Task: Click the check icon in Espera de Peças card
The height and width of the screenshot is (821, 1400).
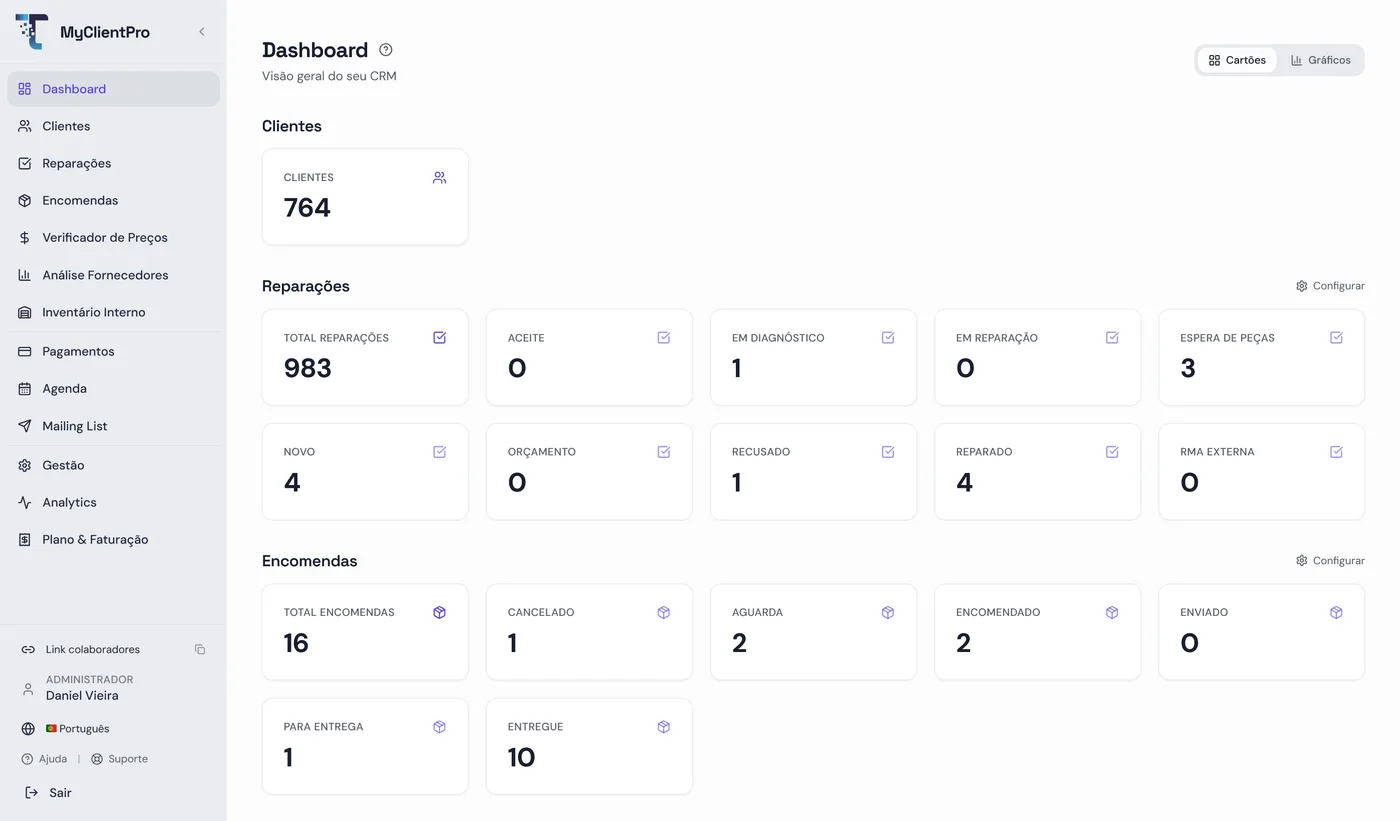Action: 1336,338
